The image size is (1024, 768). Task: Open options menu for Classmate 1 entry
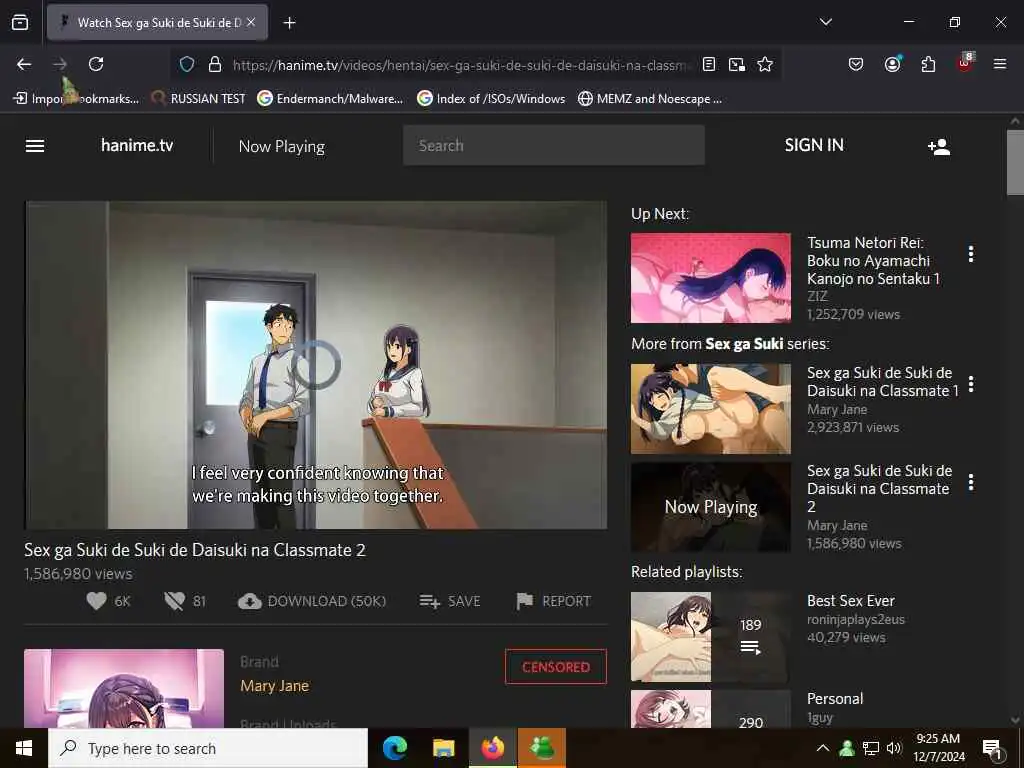[x=971, y=384]
